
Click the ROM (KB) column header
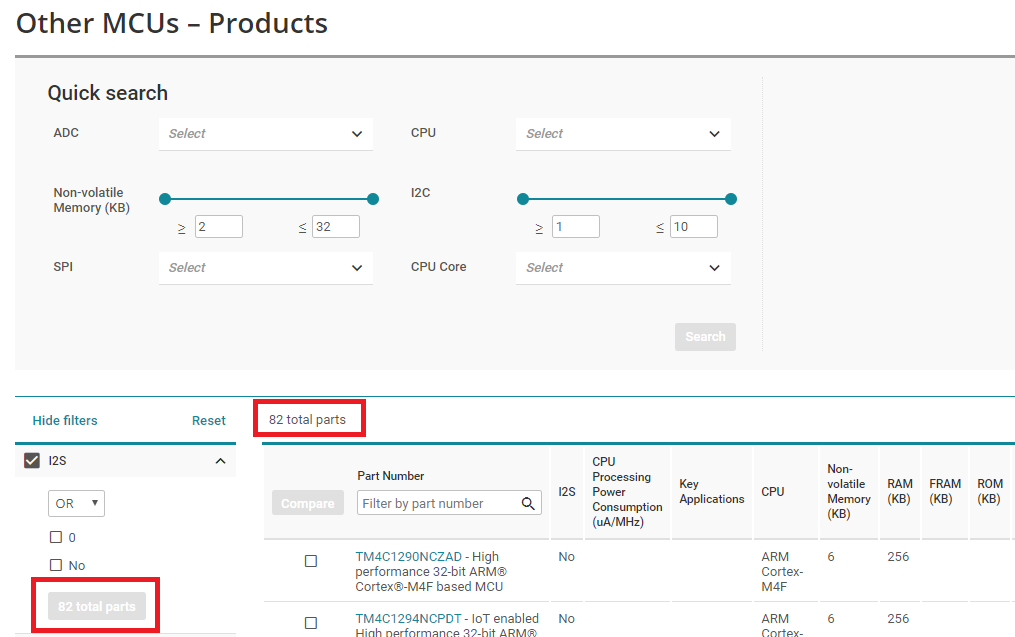point(990,491)
